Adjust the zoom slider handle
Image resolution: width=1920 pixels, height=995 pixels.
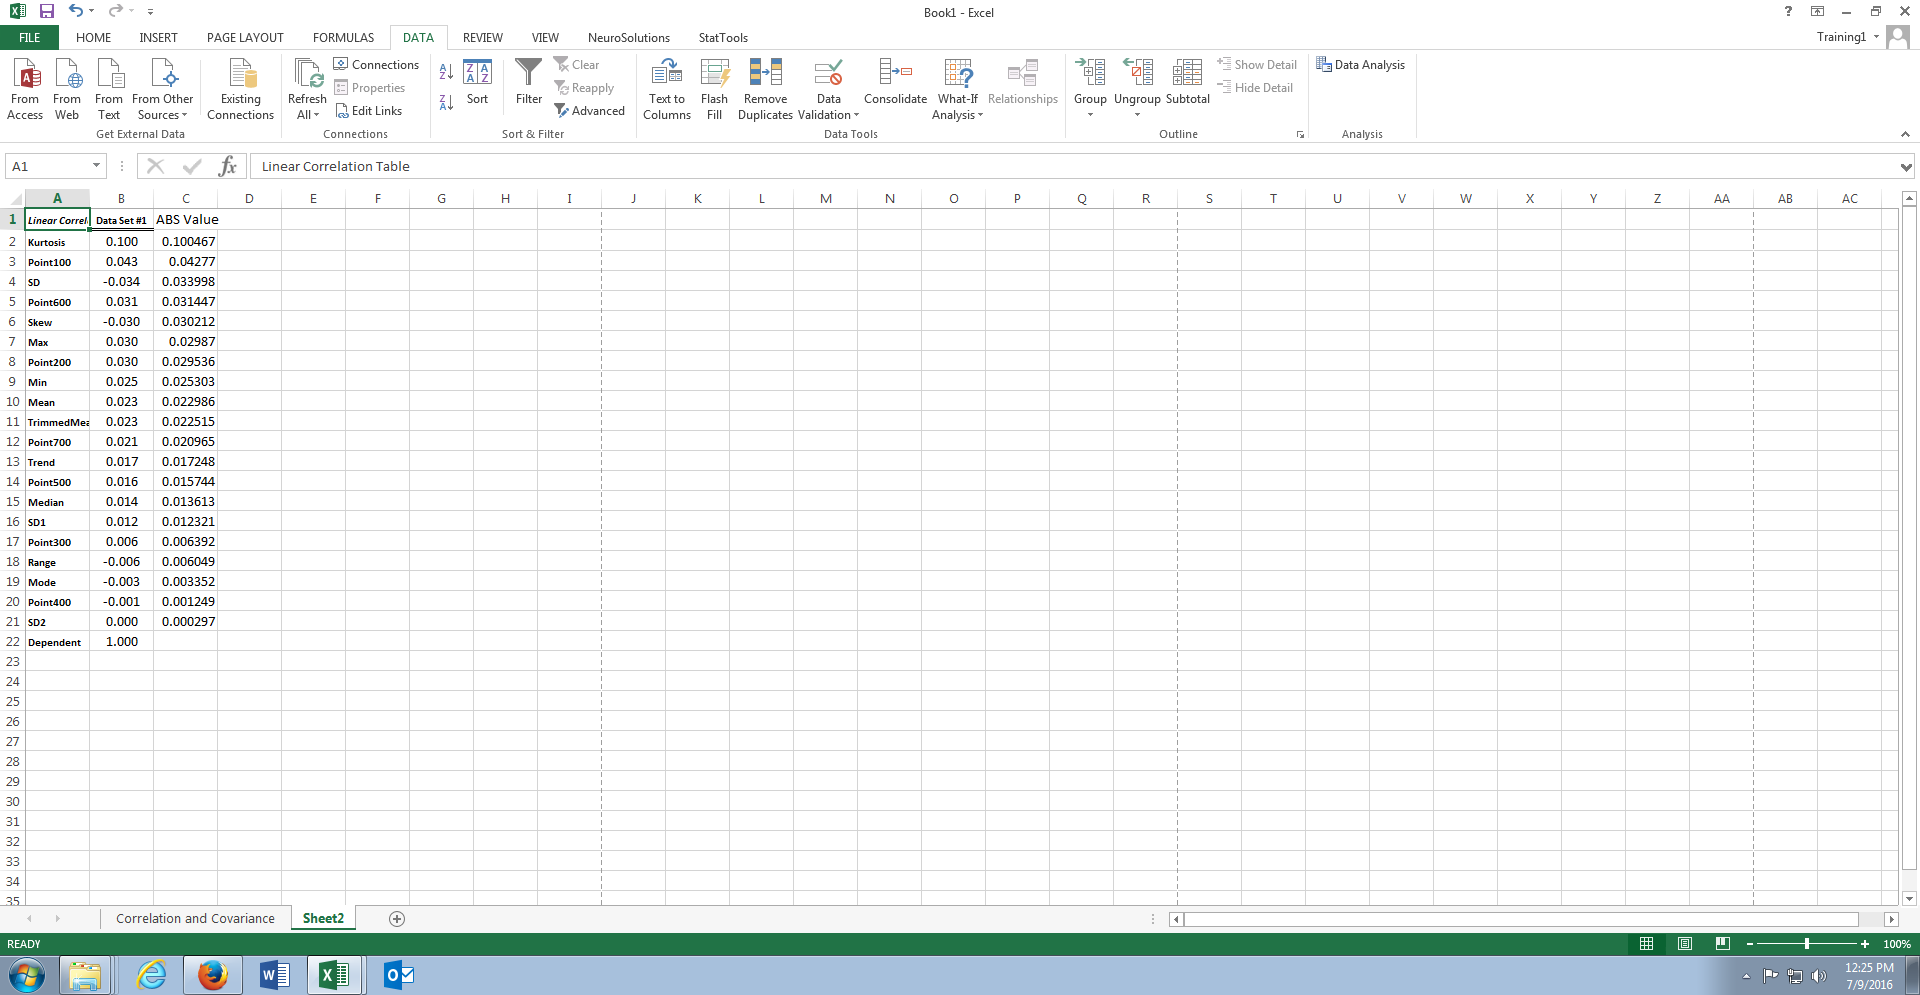click(1807, 944)
